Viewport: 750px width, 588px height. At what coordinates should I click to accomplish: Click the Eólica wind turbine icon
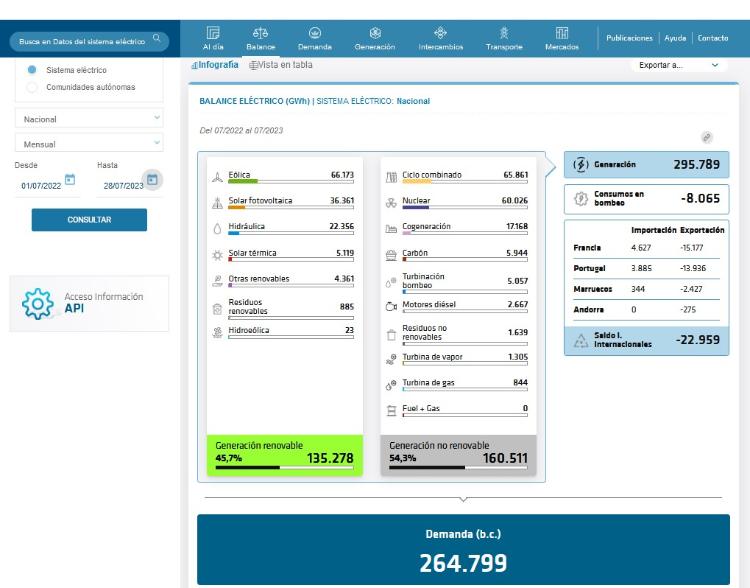tap(217, 178)
